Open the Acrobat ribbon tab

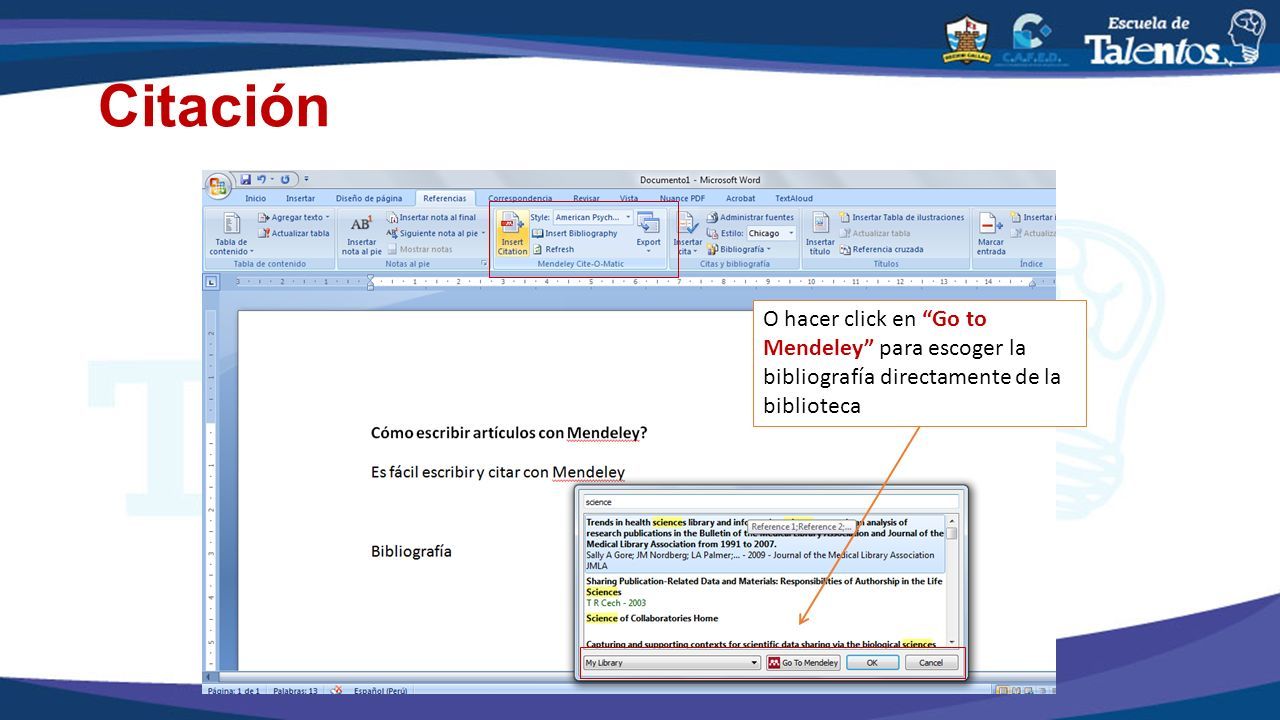click(x=741, y=198)
